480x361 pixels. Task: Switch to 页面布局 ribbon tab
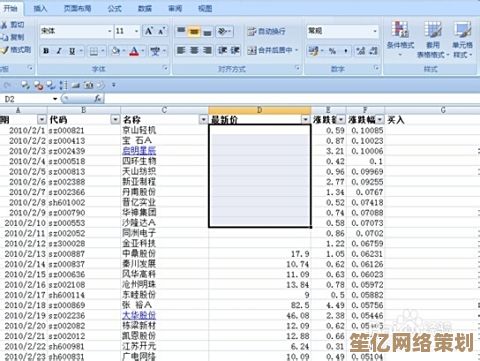78,9
